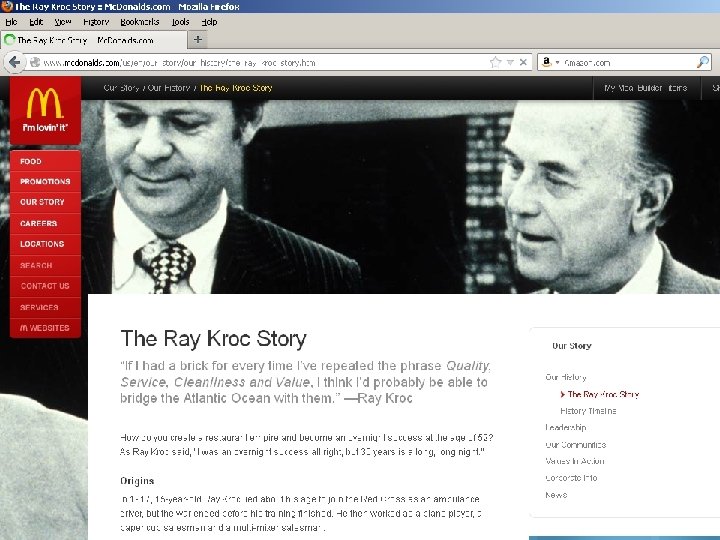Click the FOOD navigation button
Image resolution: width=720 pixels, height=540 pixels.
click(45, 161)
